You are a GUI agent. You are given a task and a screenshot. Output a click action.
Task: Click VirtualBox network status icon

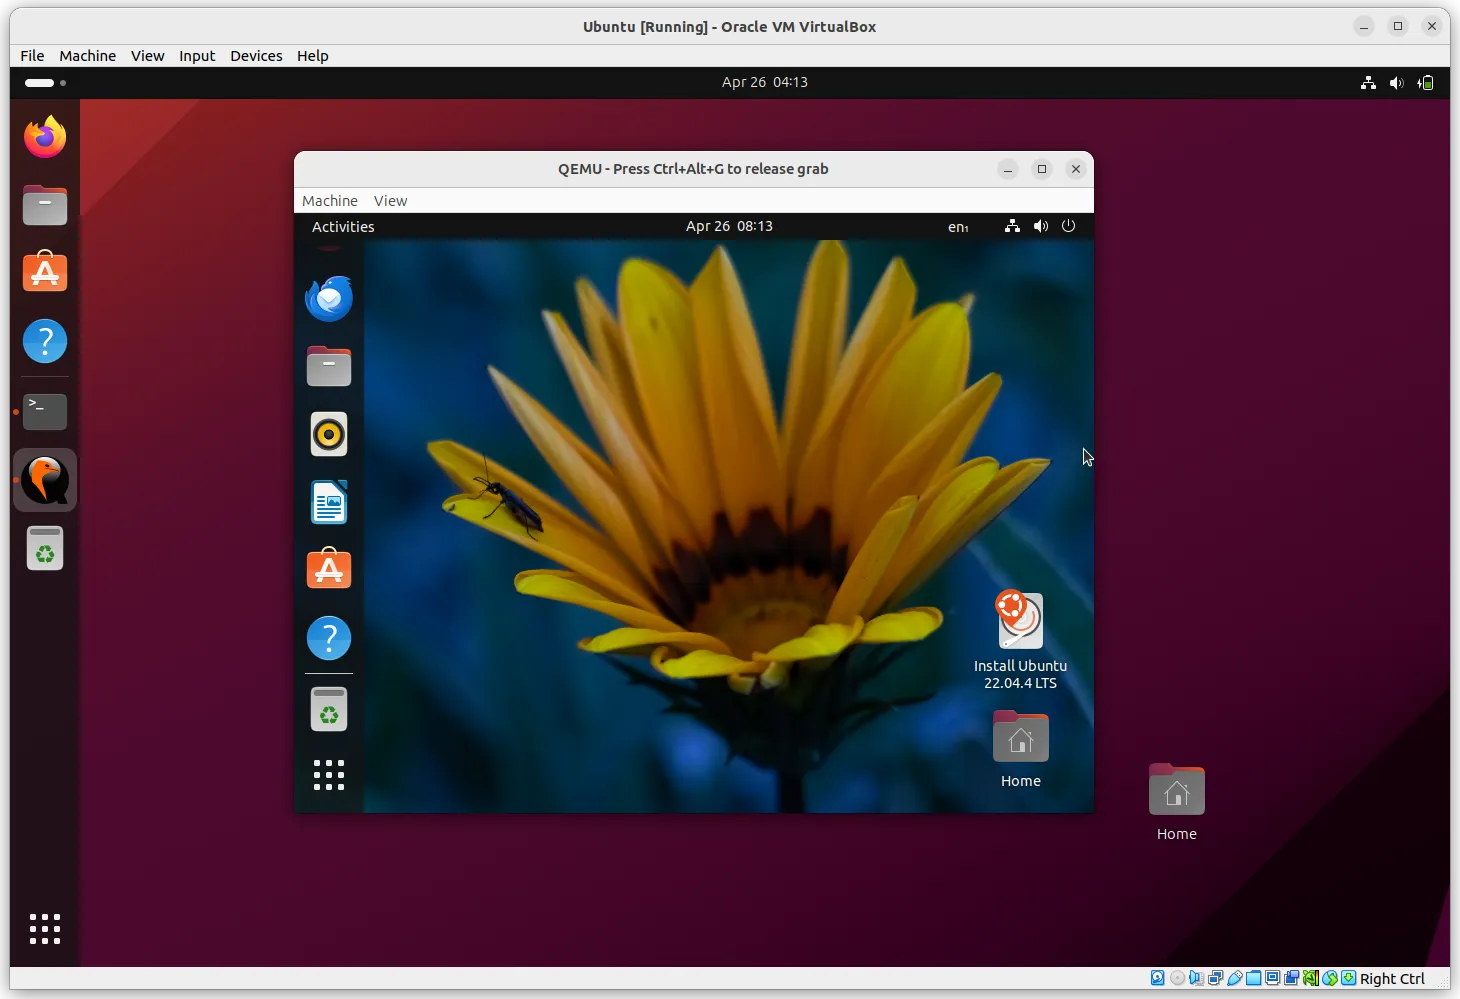click(1215, 978)
